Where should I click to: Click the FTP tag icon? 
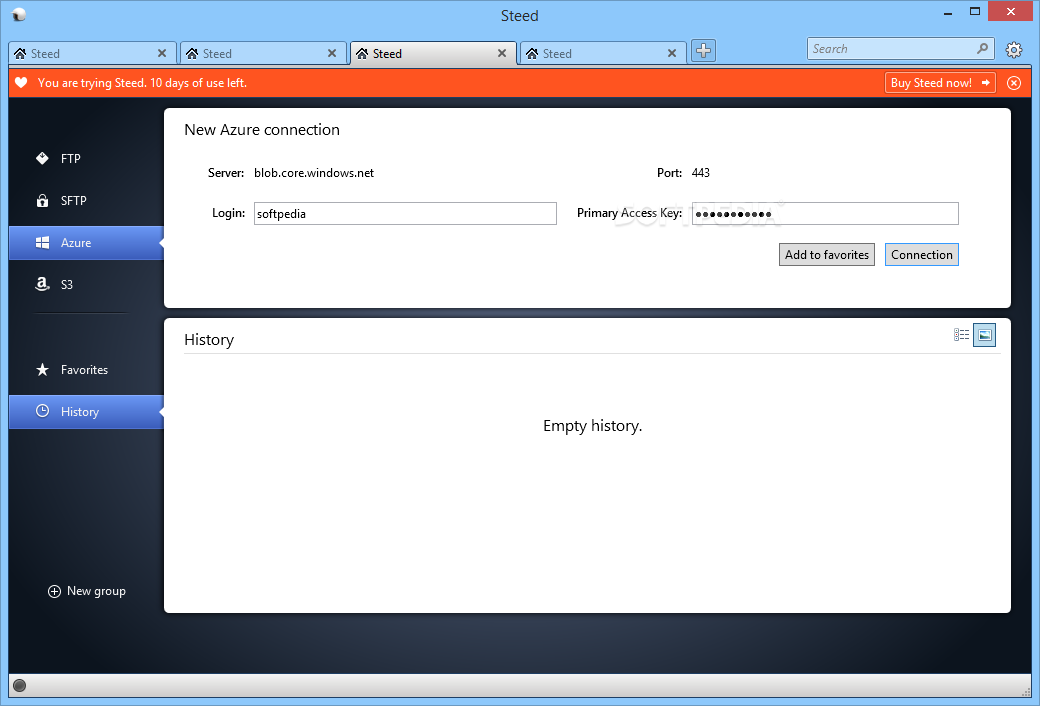(42, 159)
